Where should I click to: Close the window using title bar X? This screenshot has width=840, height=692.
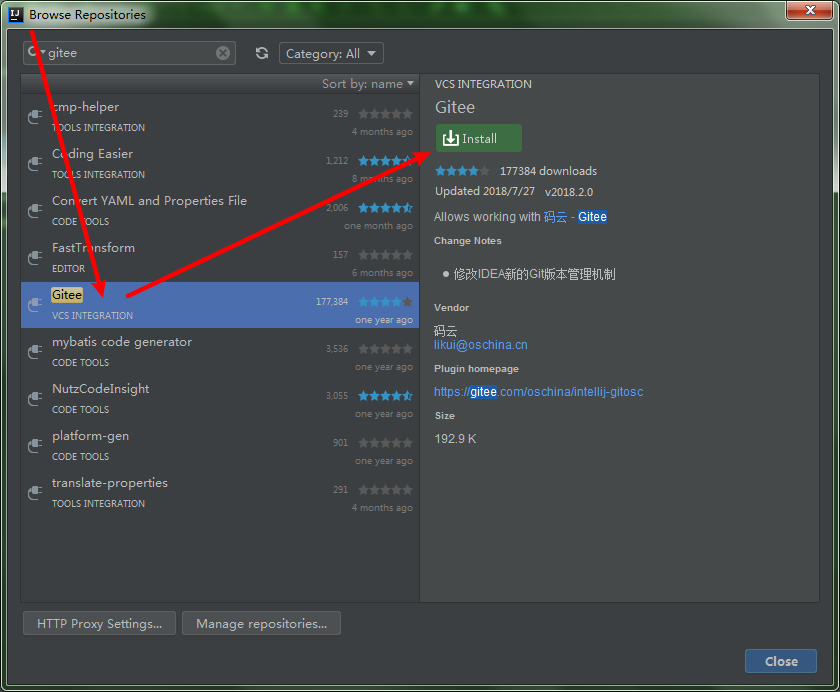(x=809, y=10)
